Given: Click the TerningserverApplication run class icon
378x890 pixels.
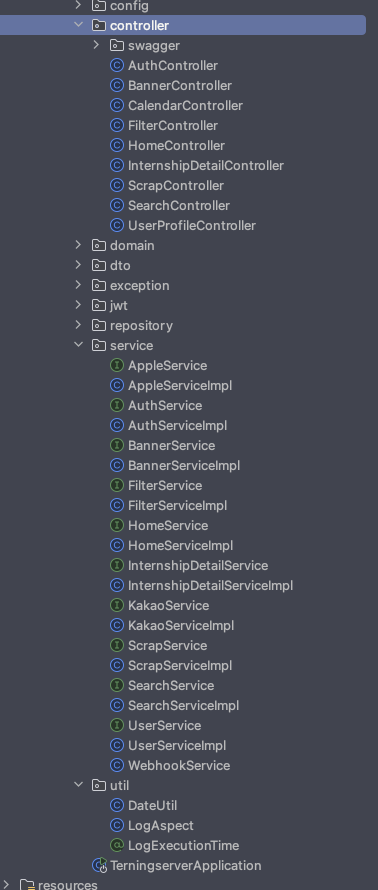Looking at the screenshot, I should [x=99, y=866].
